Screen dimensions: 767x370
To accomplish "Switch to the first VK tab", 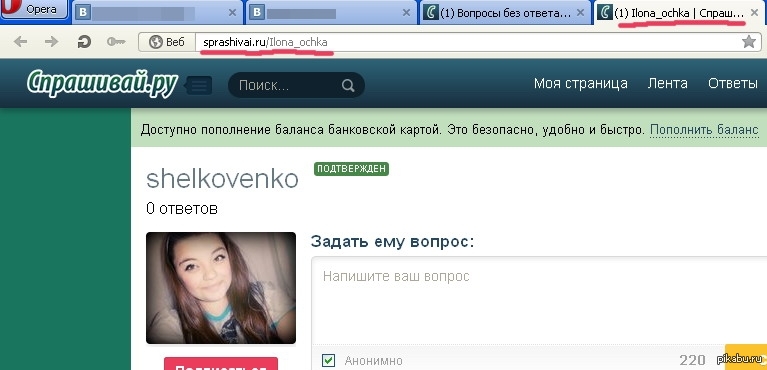I will pyautogui.click(x=158, y=13).
